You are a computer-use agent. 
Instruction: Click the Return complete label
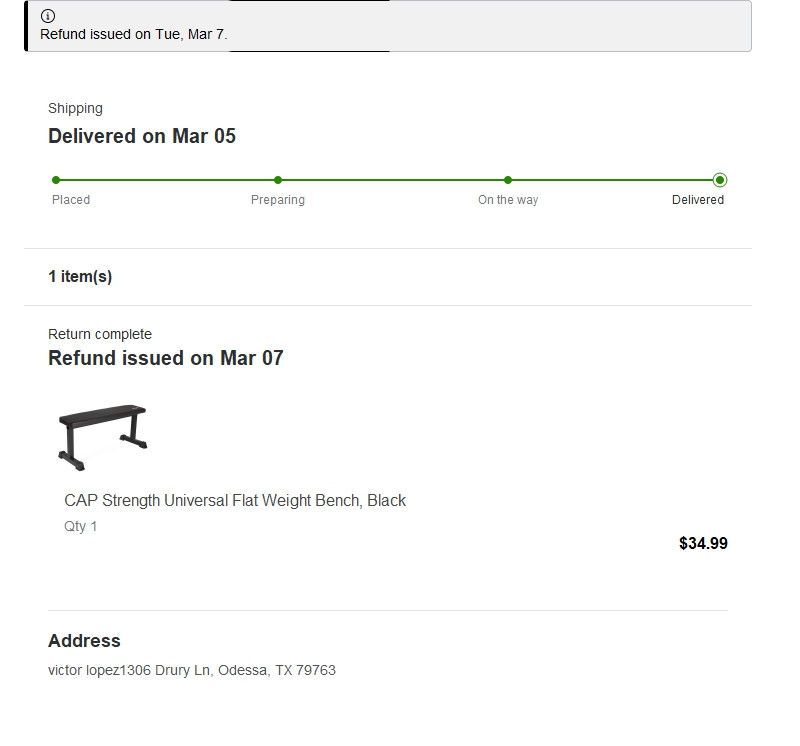point(100,334)
